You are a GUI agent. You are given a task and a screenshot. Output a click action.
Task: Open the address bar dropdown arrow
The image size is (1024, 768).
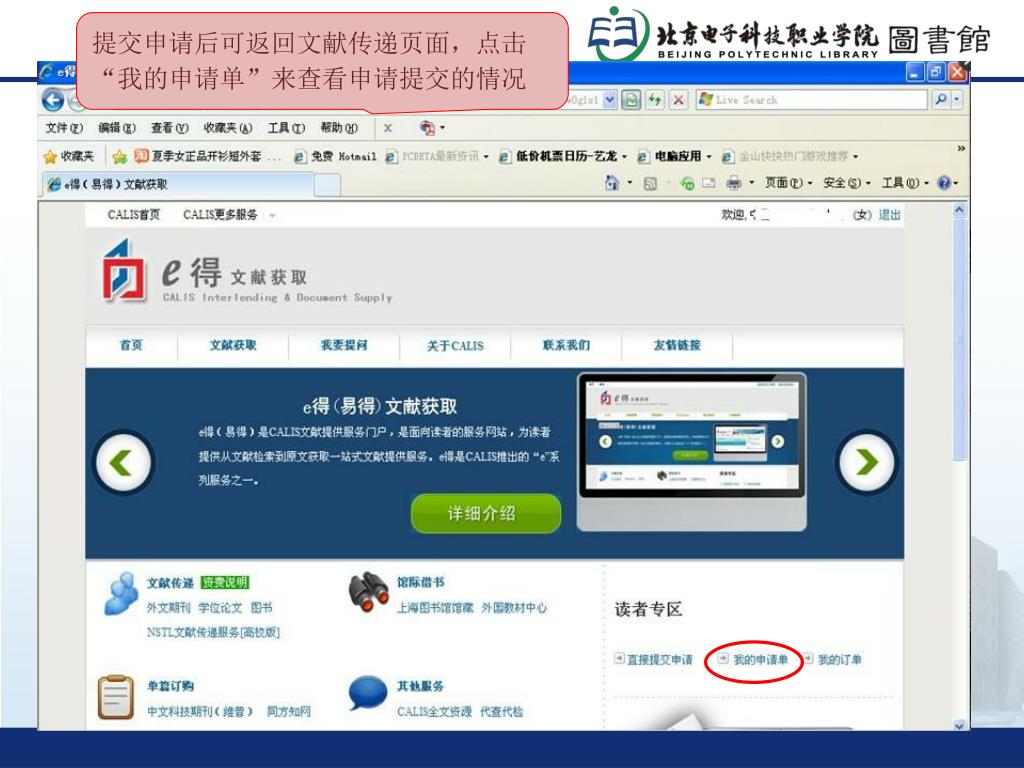tap(609, 100)
